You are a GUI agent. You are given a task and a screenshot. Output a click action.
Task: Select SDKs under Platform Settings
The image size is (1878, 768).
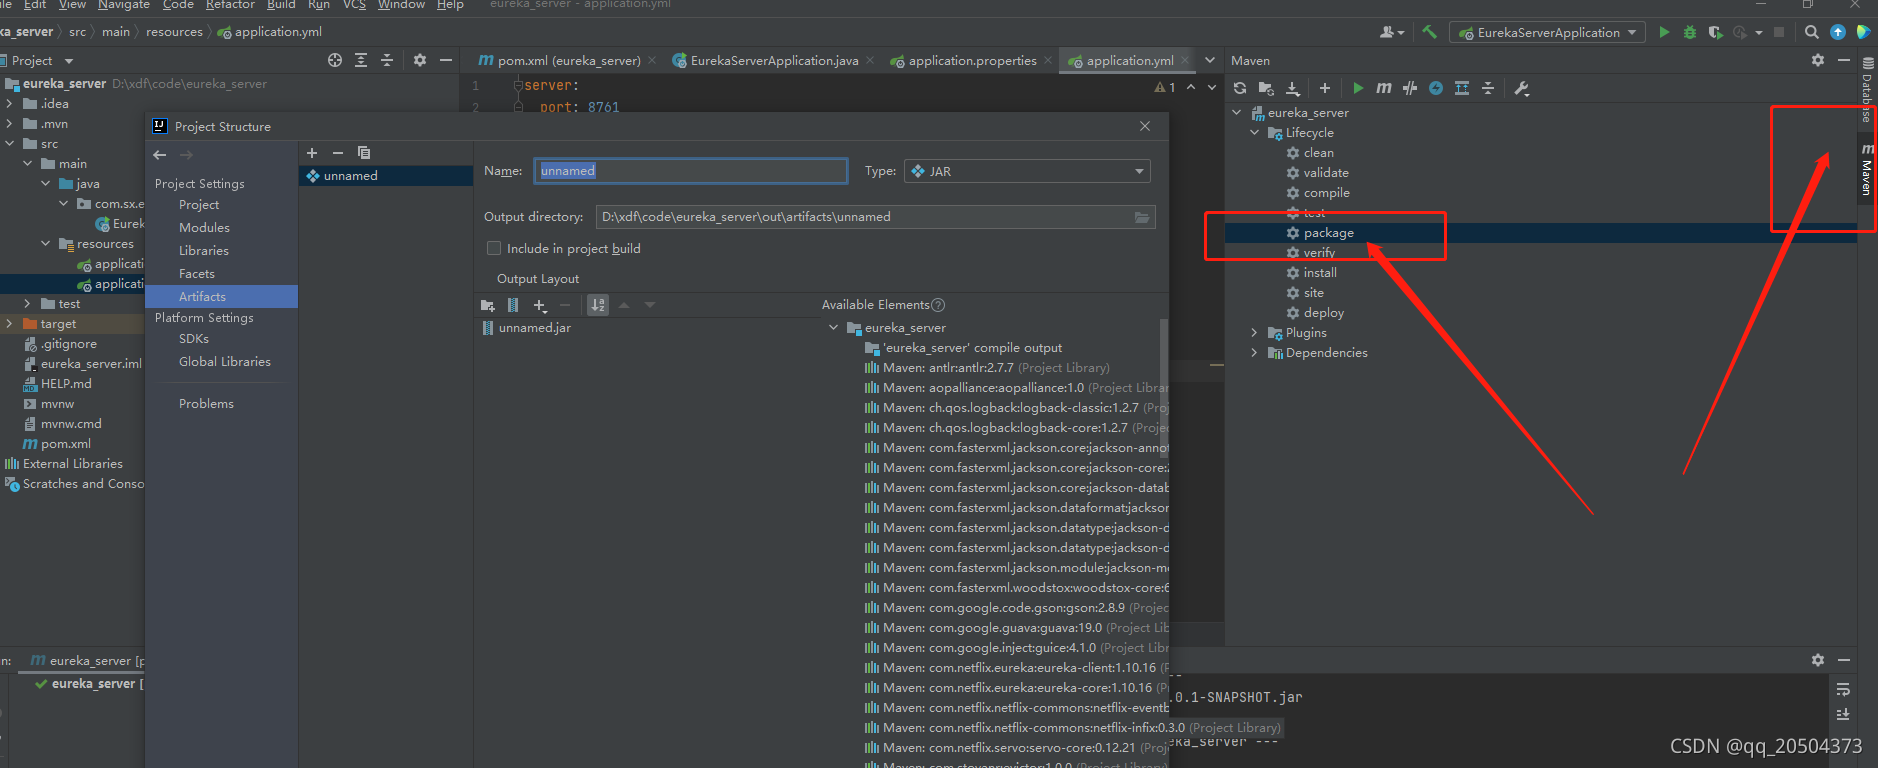(x=194, y=339)
